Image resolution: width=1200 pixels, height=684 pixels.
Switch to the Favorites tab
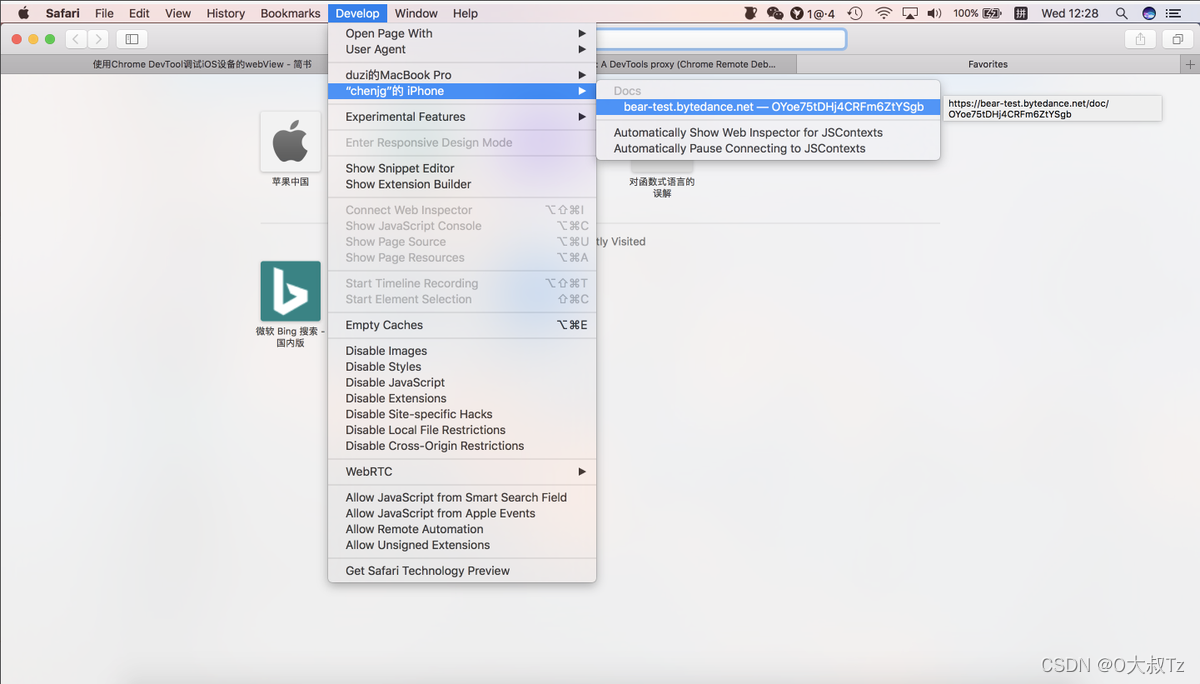[988, 64]
